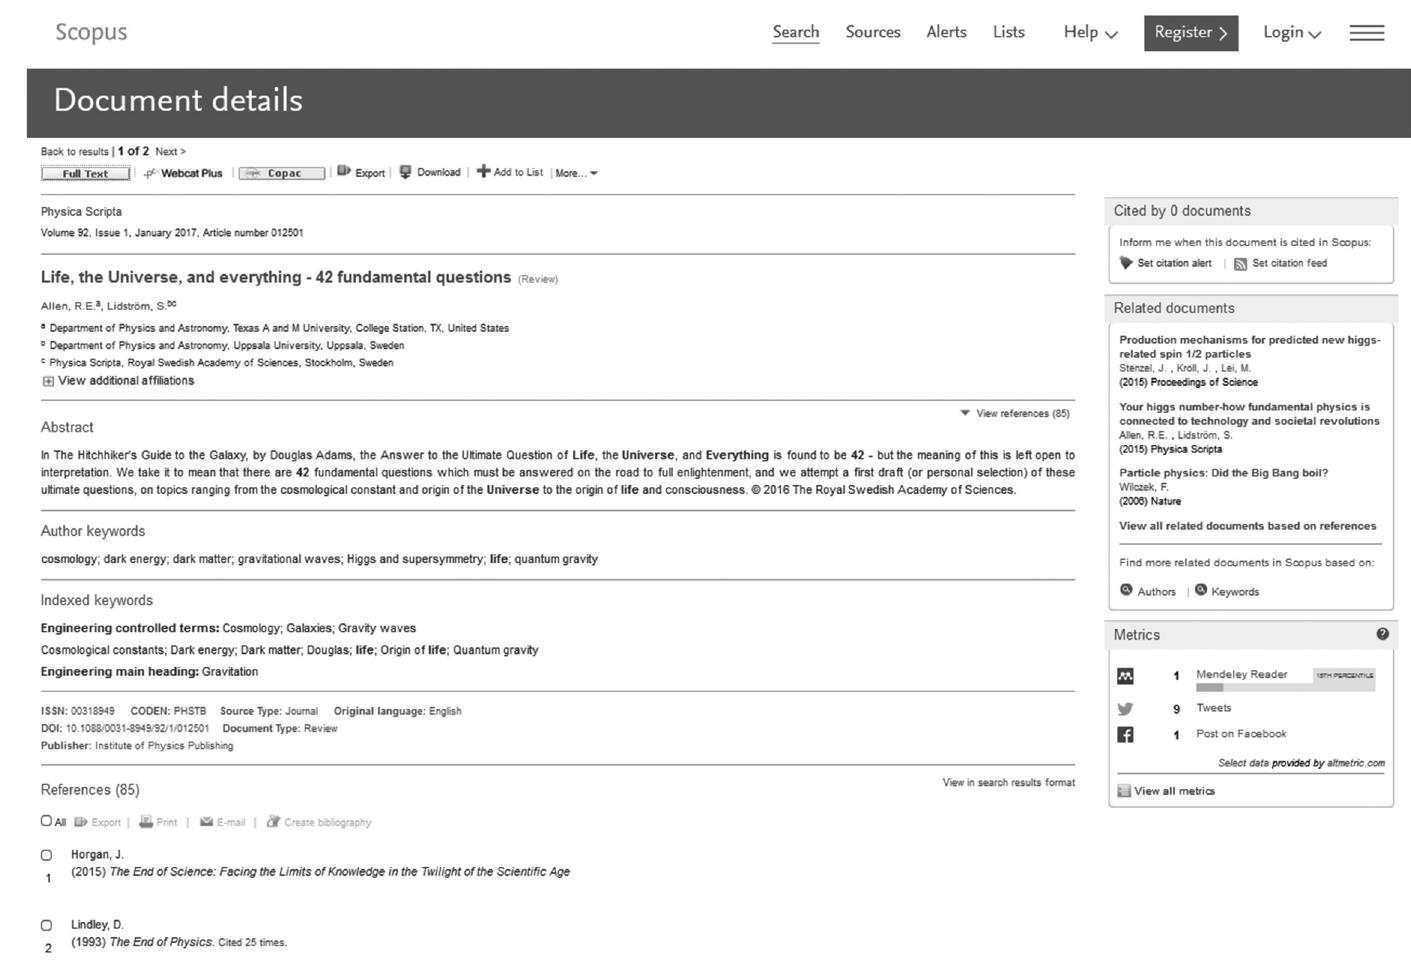Click the Set citation feed RSS icon
1411x963 pixels.
1240,264
